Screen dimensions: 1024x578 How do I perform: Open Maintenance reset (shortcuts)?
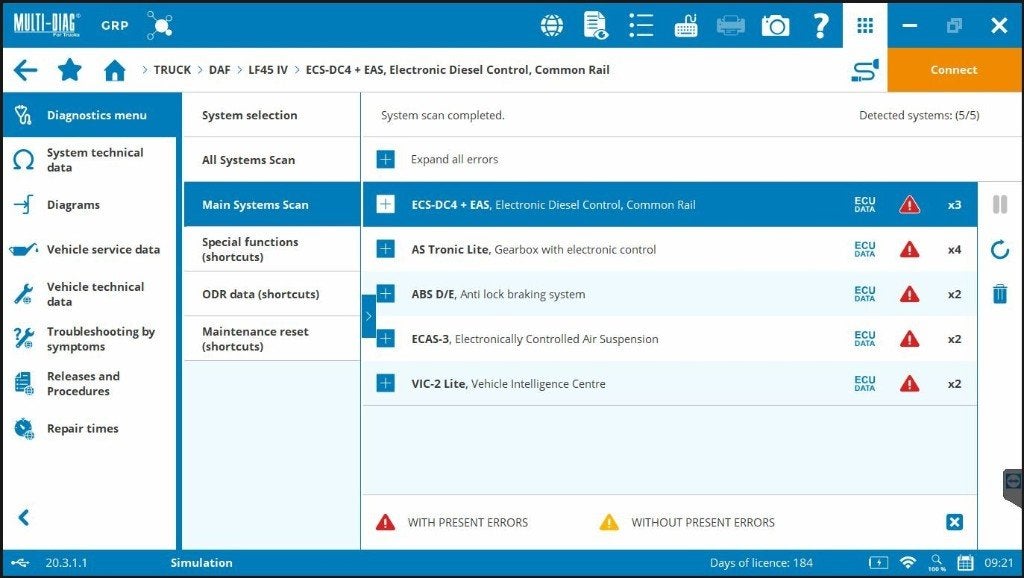[x=272, y=339]
